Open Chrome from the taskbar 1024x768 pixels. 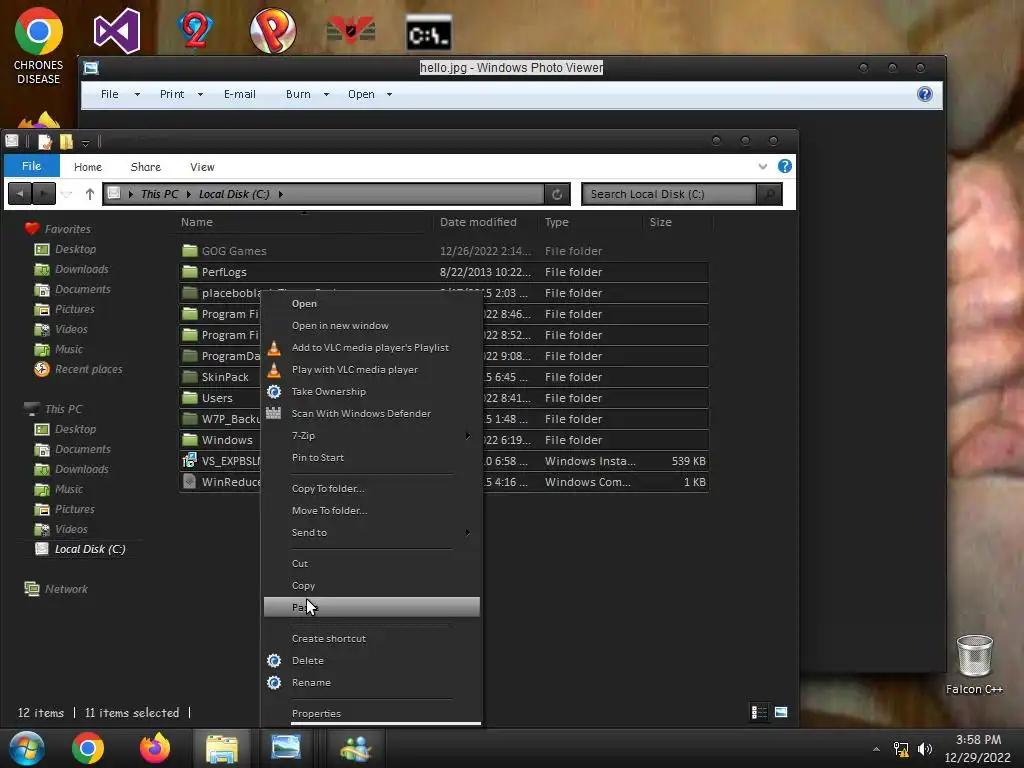click(88, 748)
